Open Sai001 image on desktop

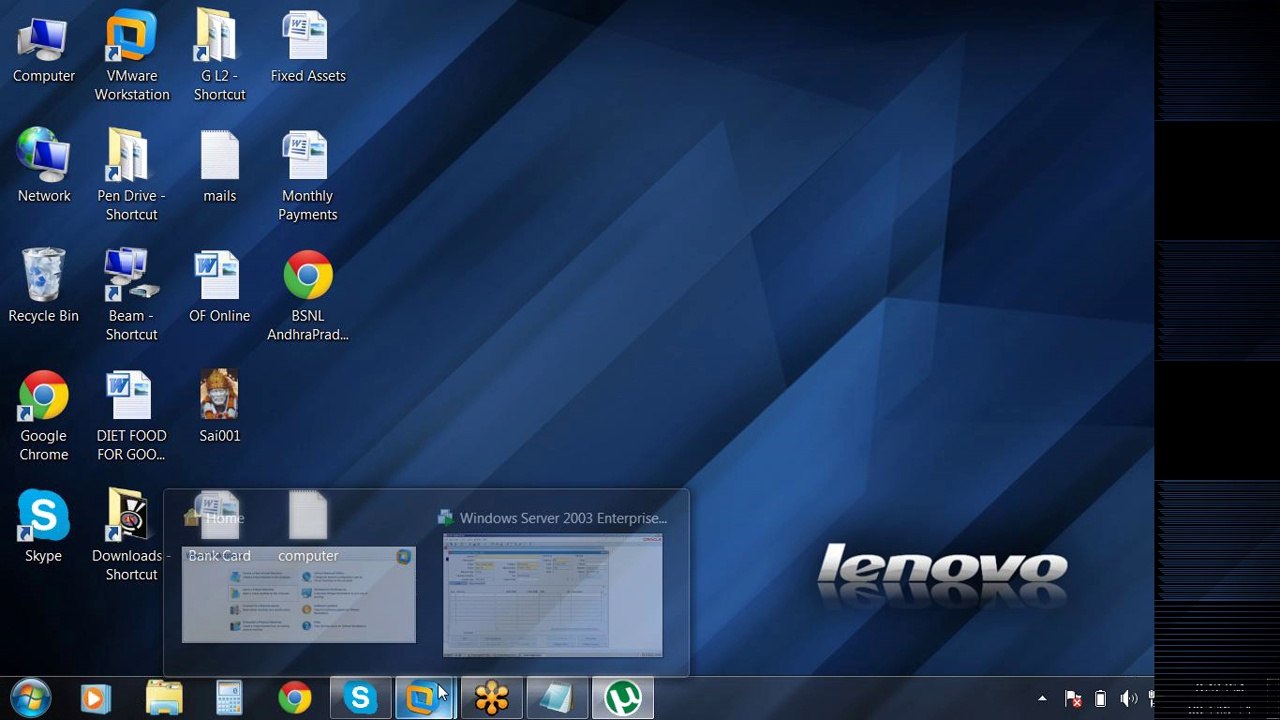[219, 407]
